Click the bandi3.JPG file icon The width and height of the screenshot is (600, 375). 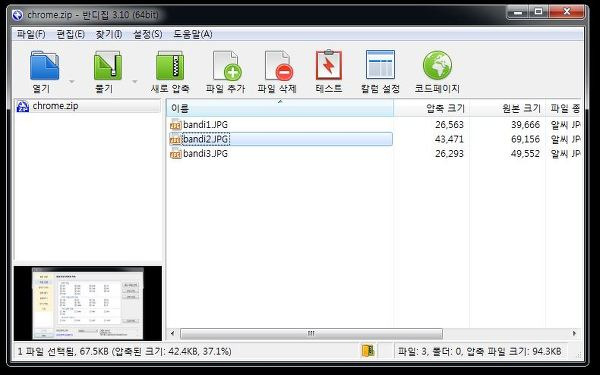coord(175,154)
